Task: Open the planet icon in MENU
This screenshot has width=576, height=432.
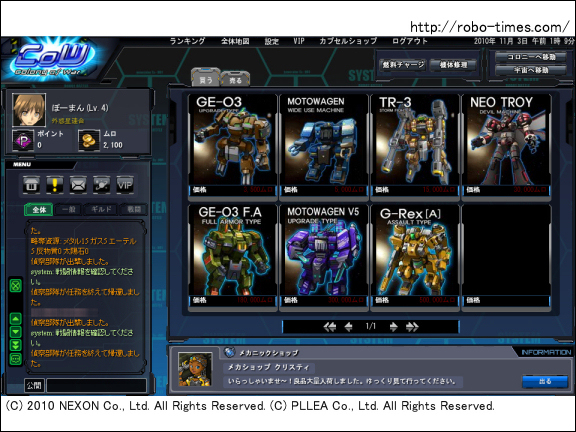Action: [101, 184]
